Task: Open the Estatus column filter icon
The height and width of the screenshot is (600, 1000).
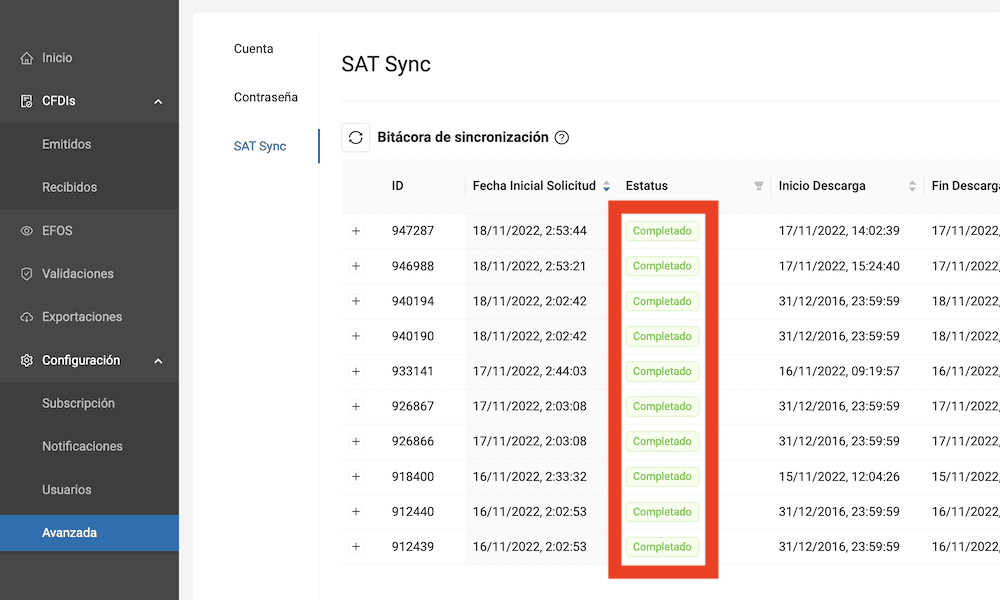Action: (x=759, y=186)
